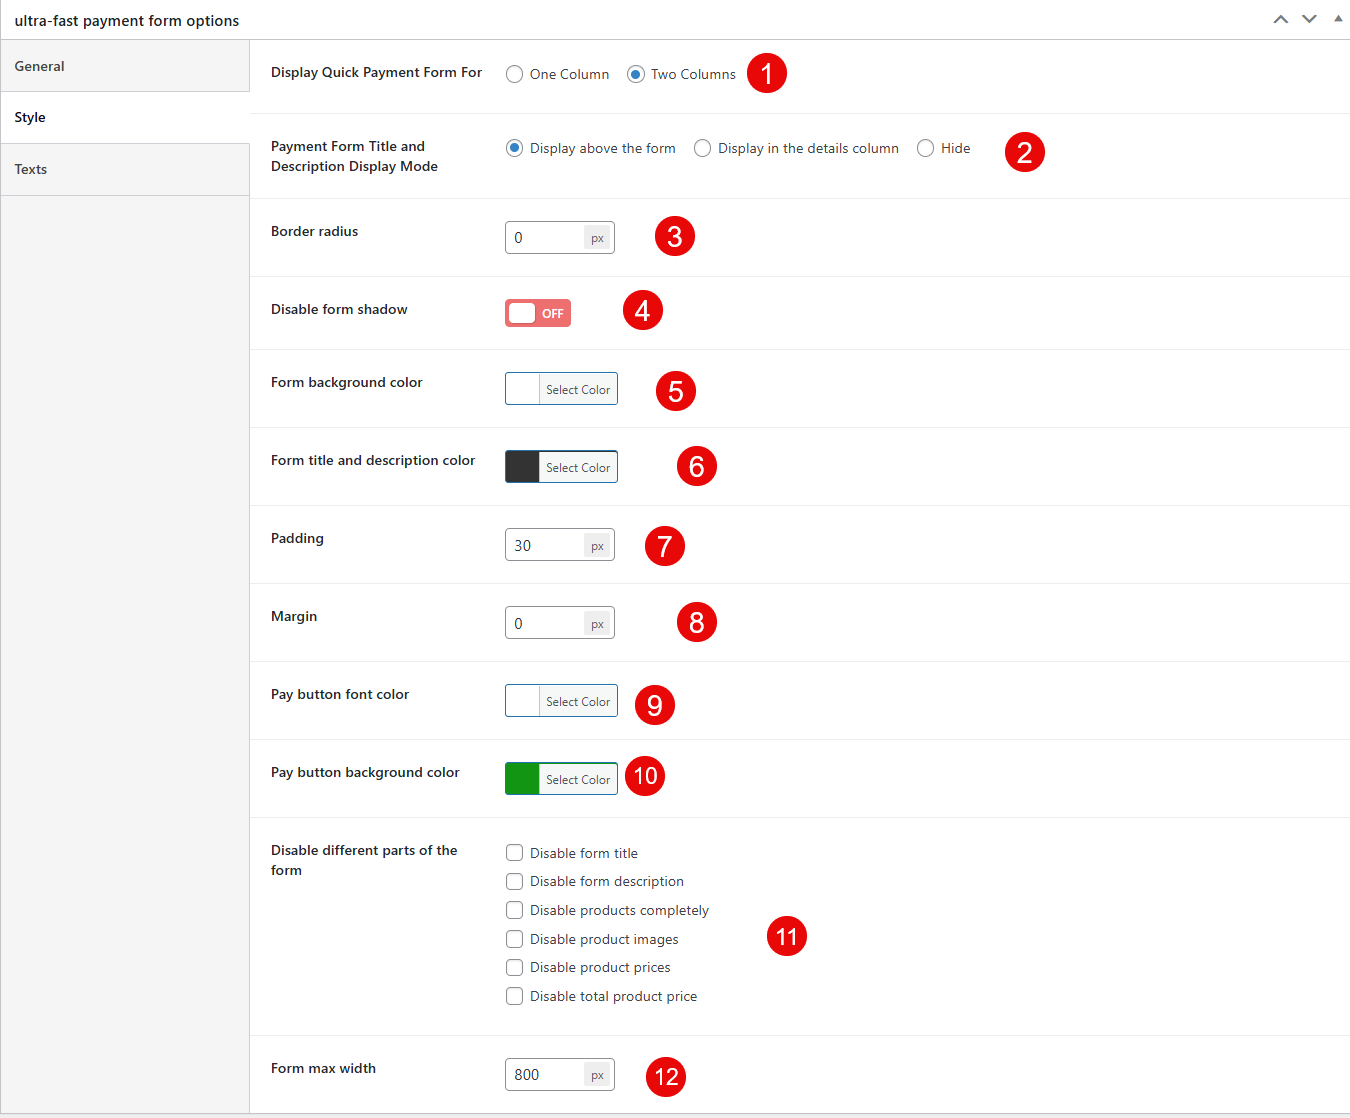Click the dark title and description color swatch
The height and width of the screenshot is (1118, 1350).
pos(522,467)
